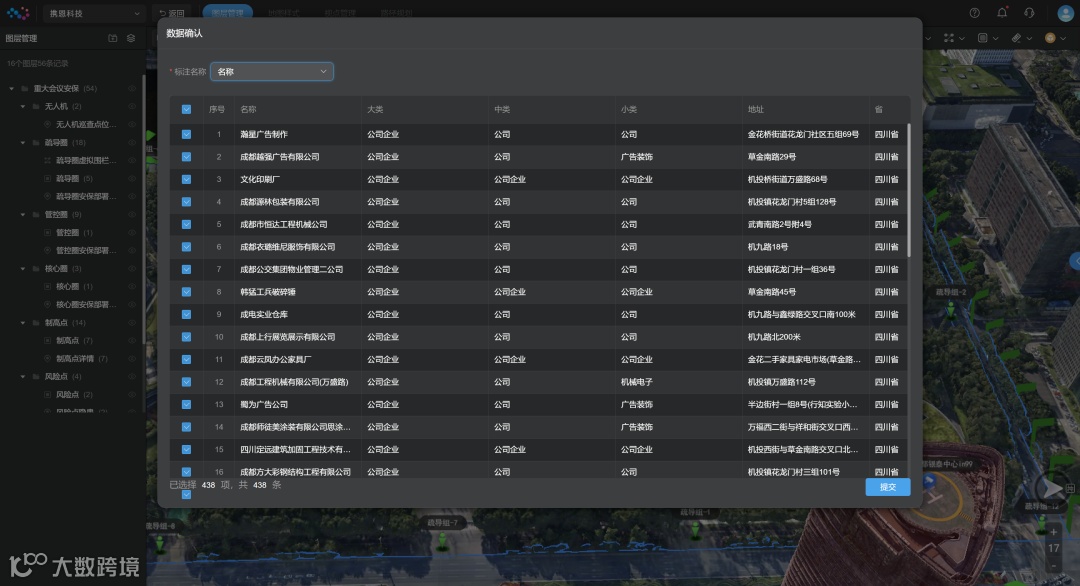Collapse the 管控圈 (9) tree node
The image size is (1080, 586).
tap(23, 215)
